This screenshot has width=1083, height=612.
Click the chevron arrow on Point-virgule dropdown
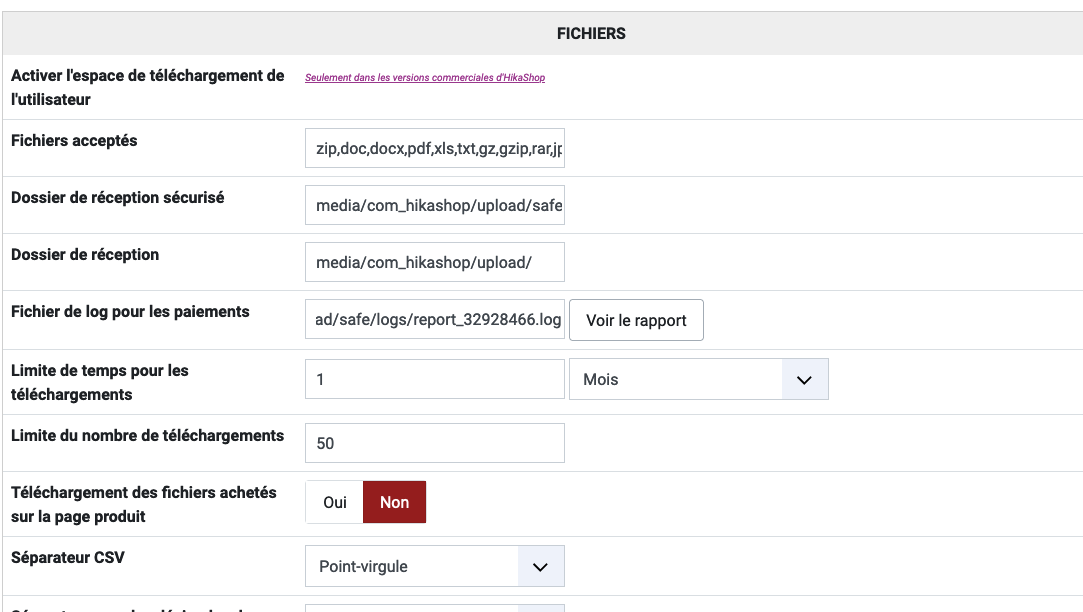541,566
